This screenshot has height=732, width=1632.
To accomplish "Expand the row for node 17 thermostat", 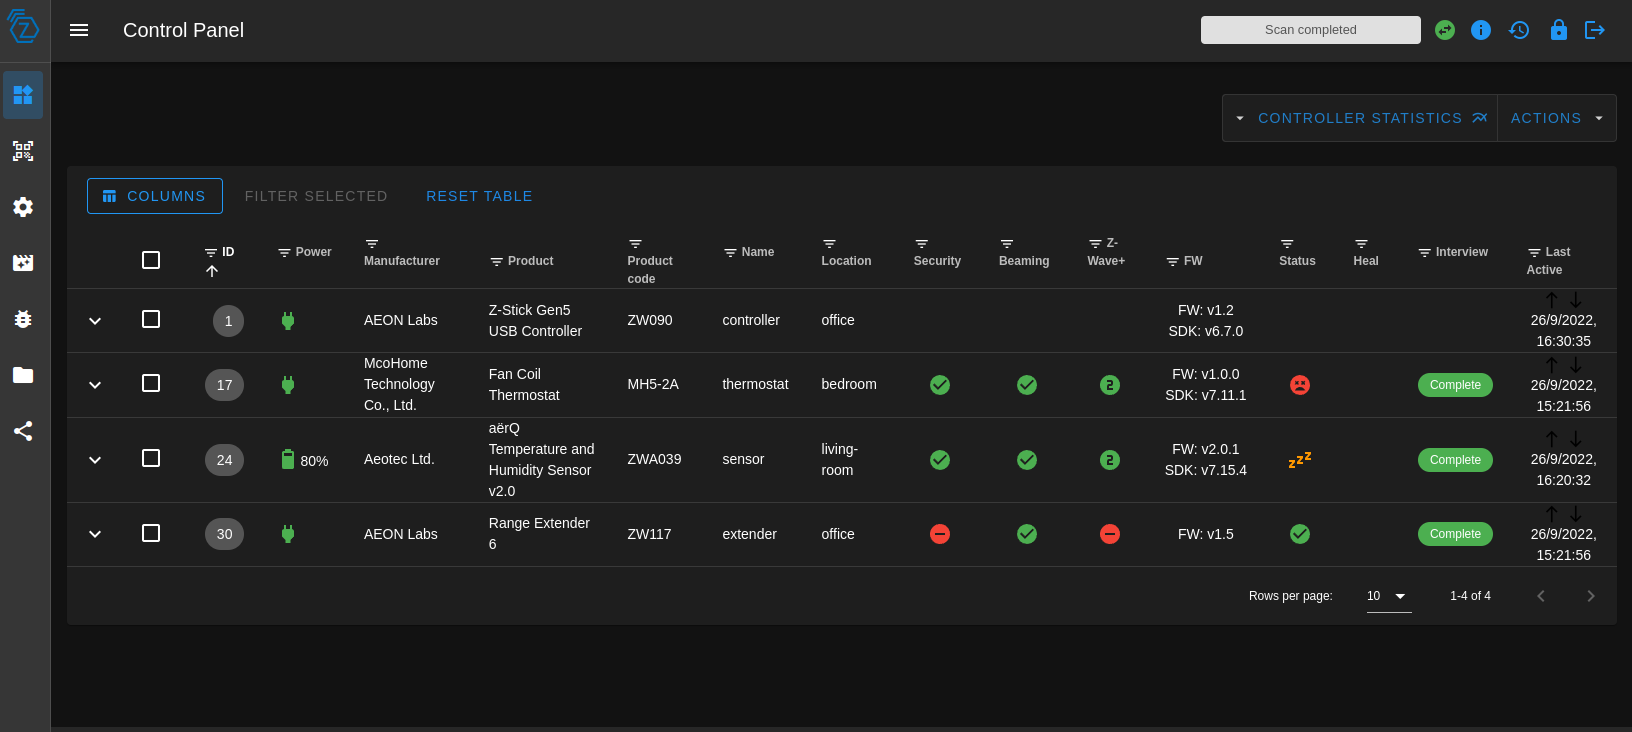I will click(95, 385).
